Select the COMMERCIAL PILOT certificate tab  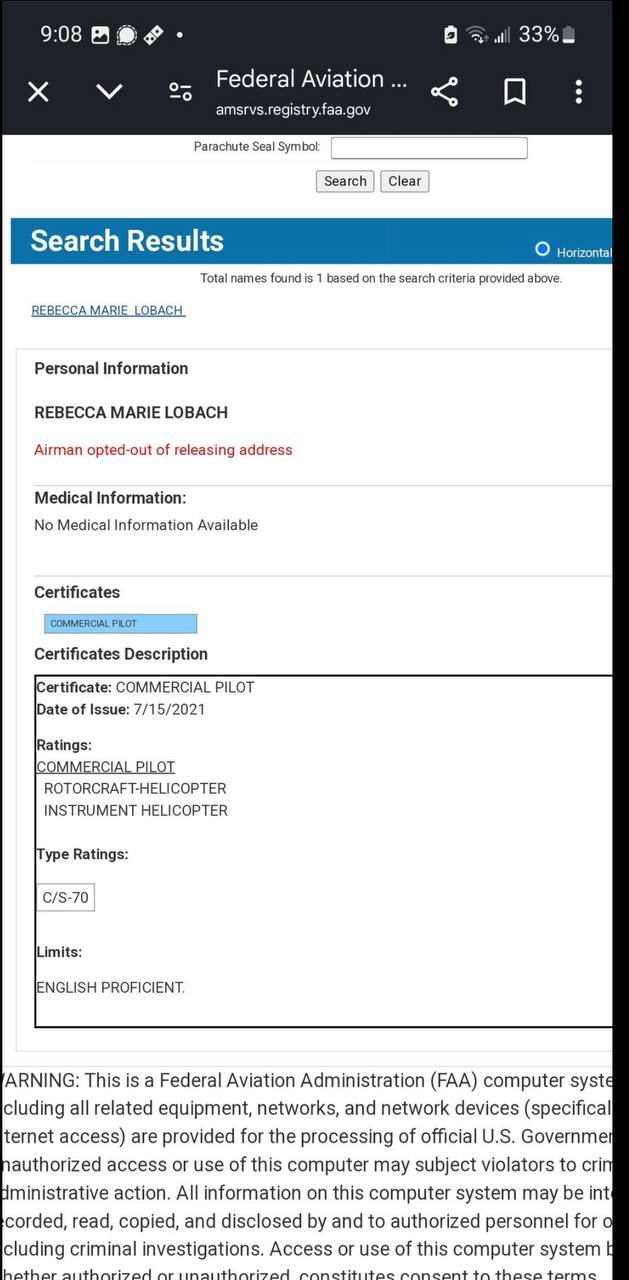tap(120, 624)
